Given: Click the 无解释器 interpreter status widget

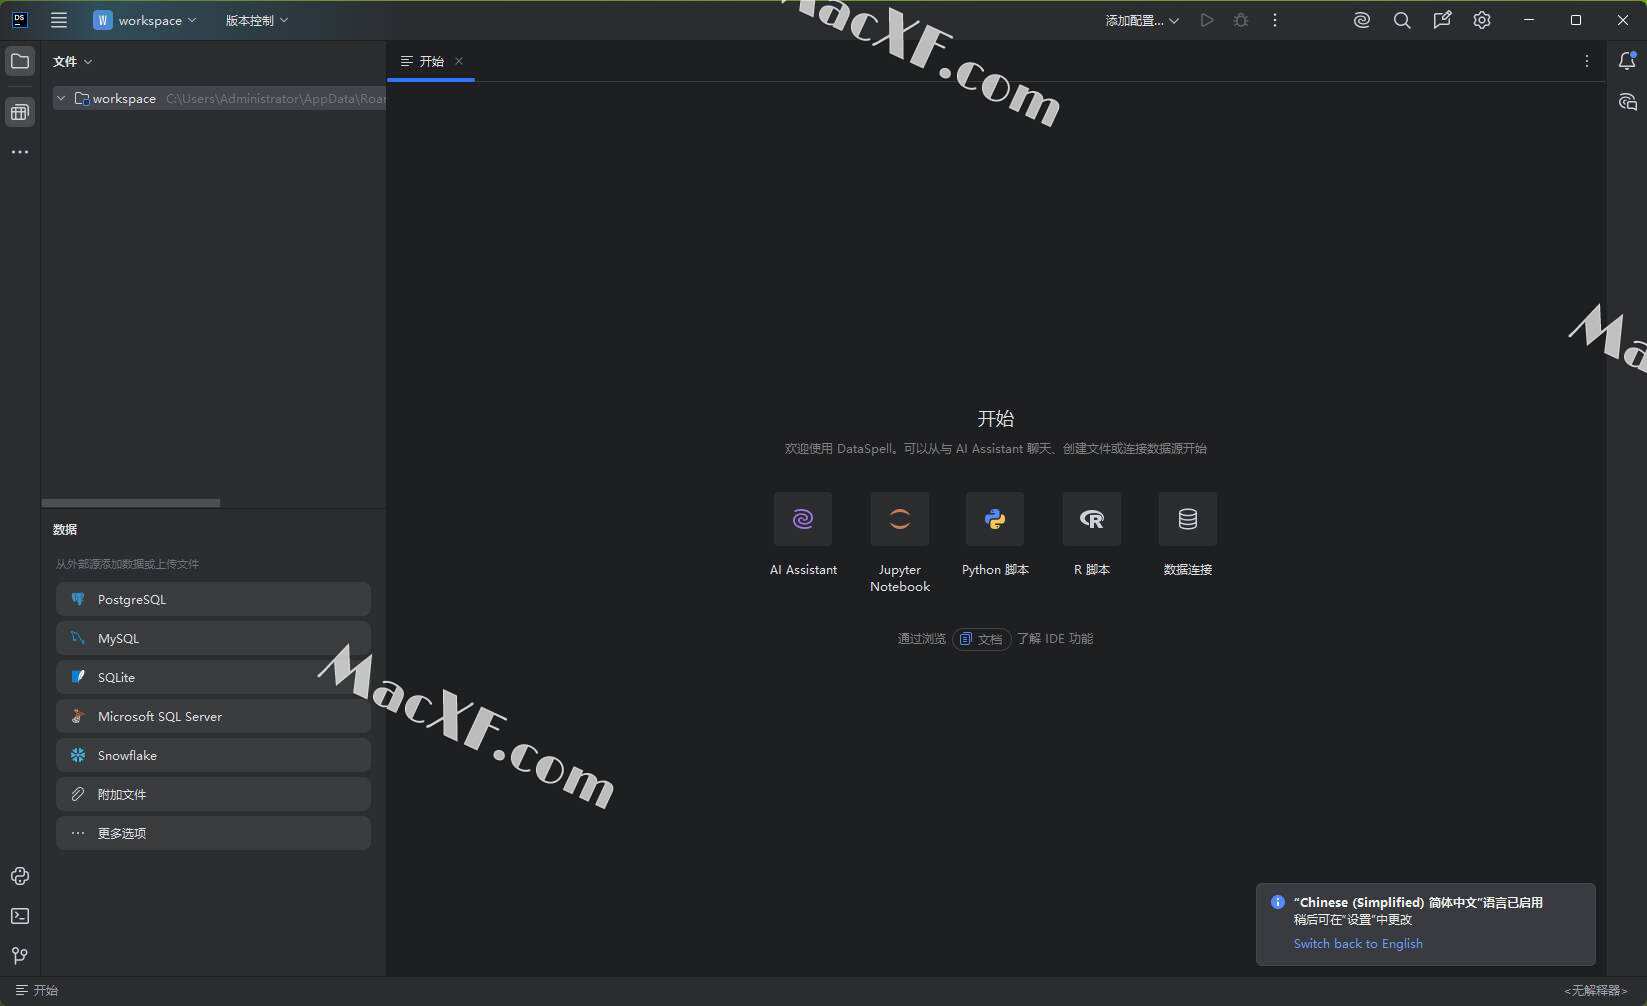Looking at the screenshot, I should (1596, 990).
